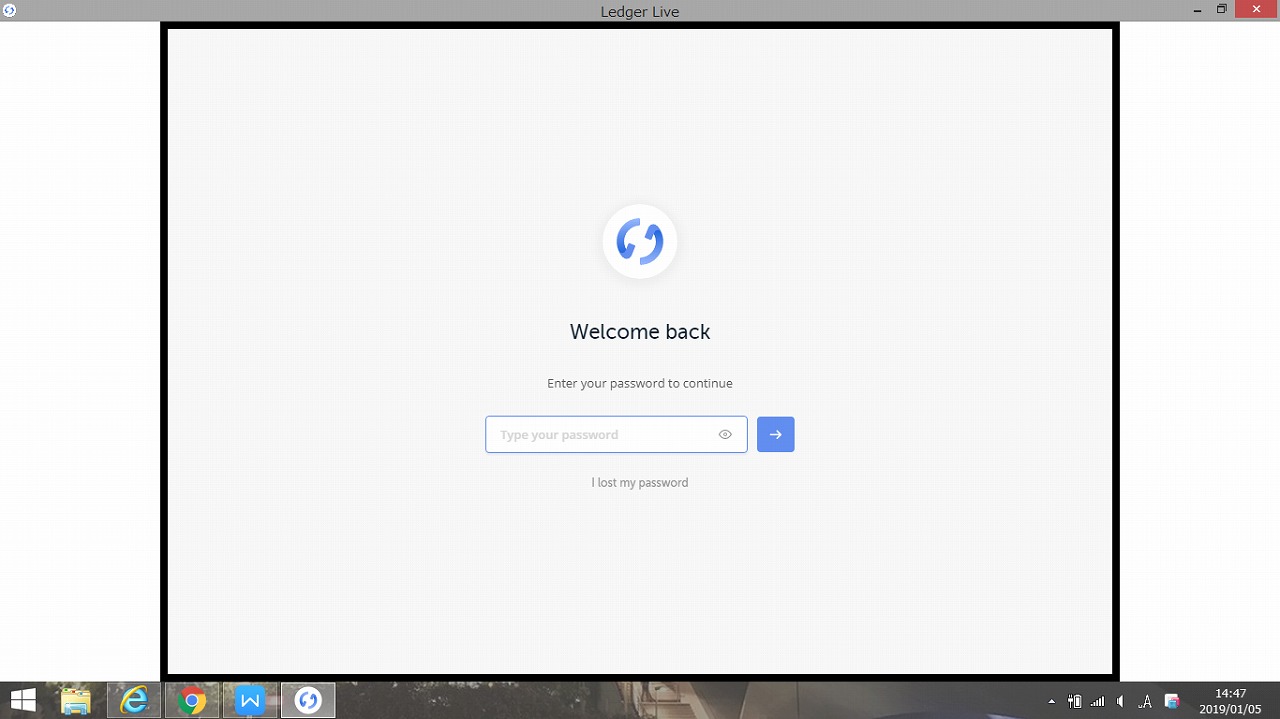Viewport: 1280px width, 719px height.
Task: Open File Explorer from the taskbar
Action: [76, 701]
